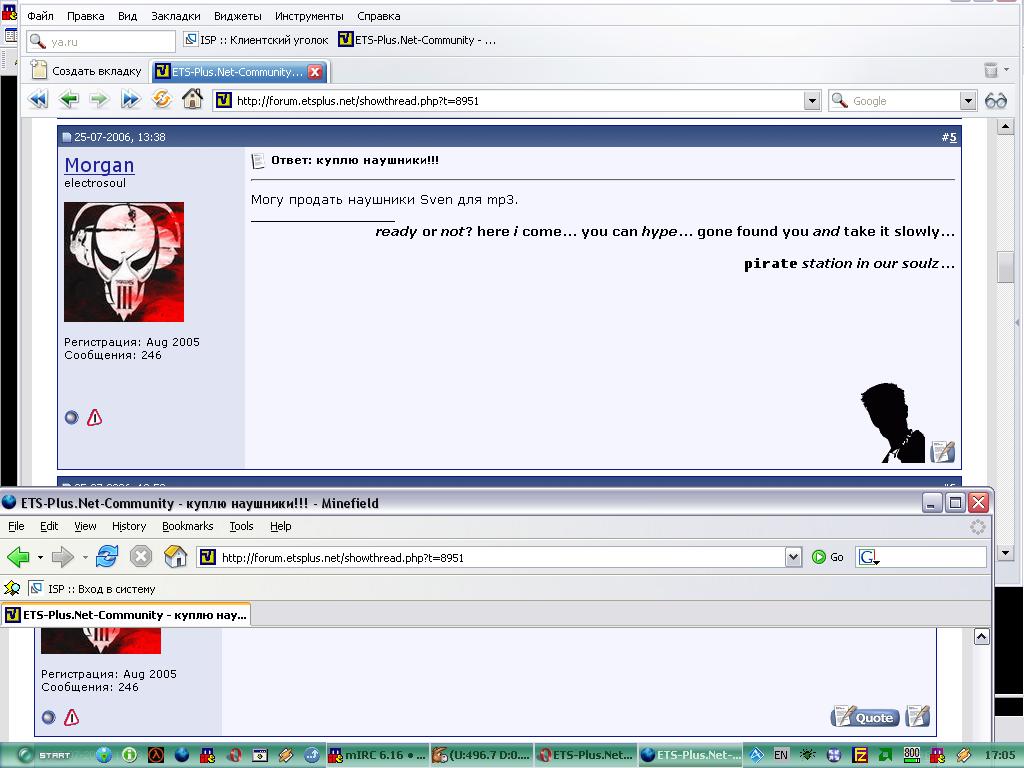
Task: Open trash can of closed tabs
Action: pyautogui.click(x=990, y=70)
